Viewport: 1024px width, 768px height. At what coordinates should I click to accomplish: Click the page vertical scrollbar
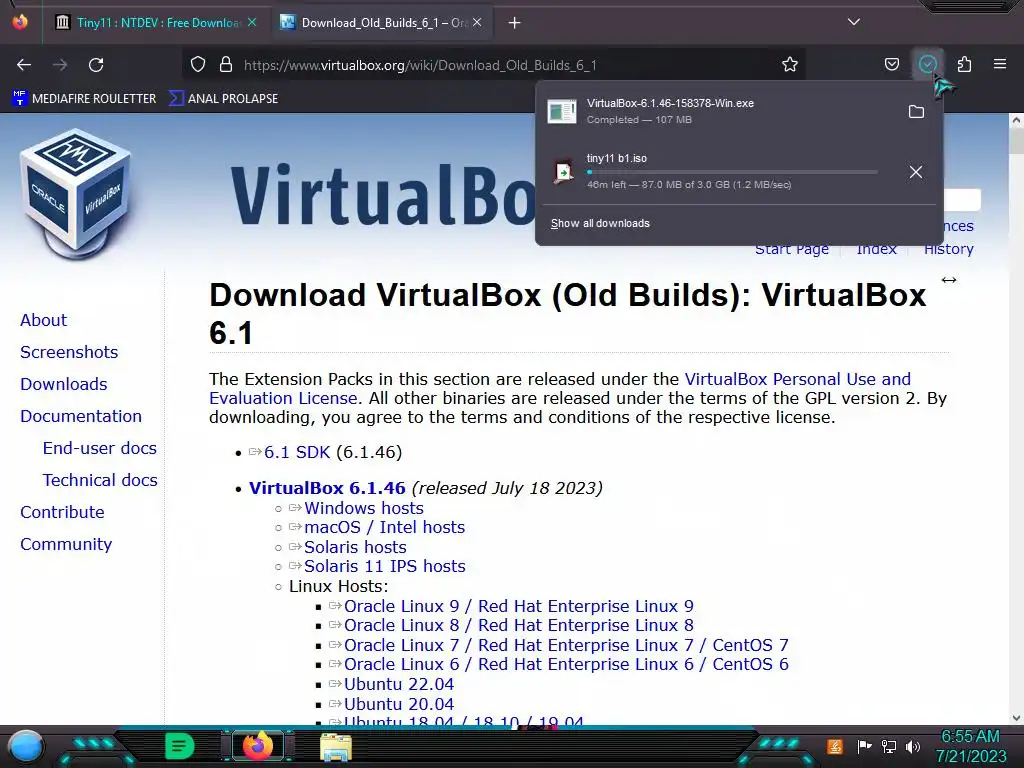1016,419
